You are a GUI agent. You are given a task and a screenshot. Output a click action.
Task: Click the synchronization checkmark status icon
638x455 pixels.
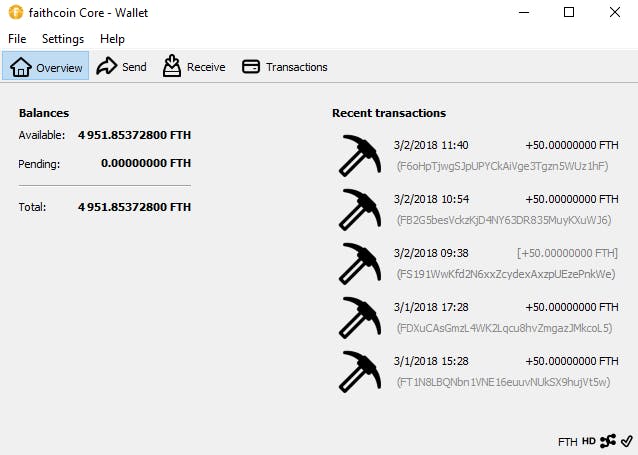(x=627, y=441)
